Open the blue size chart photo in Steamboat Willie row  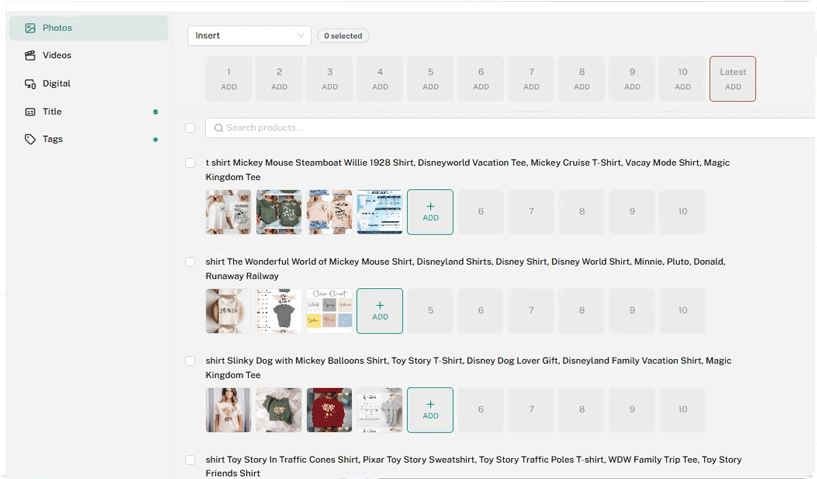click(380, 212)
